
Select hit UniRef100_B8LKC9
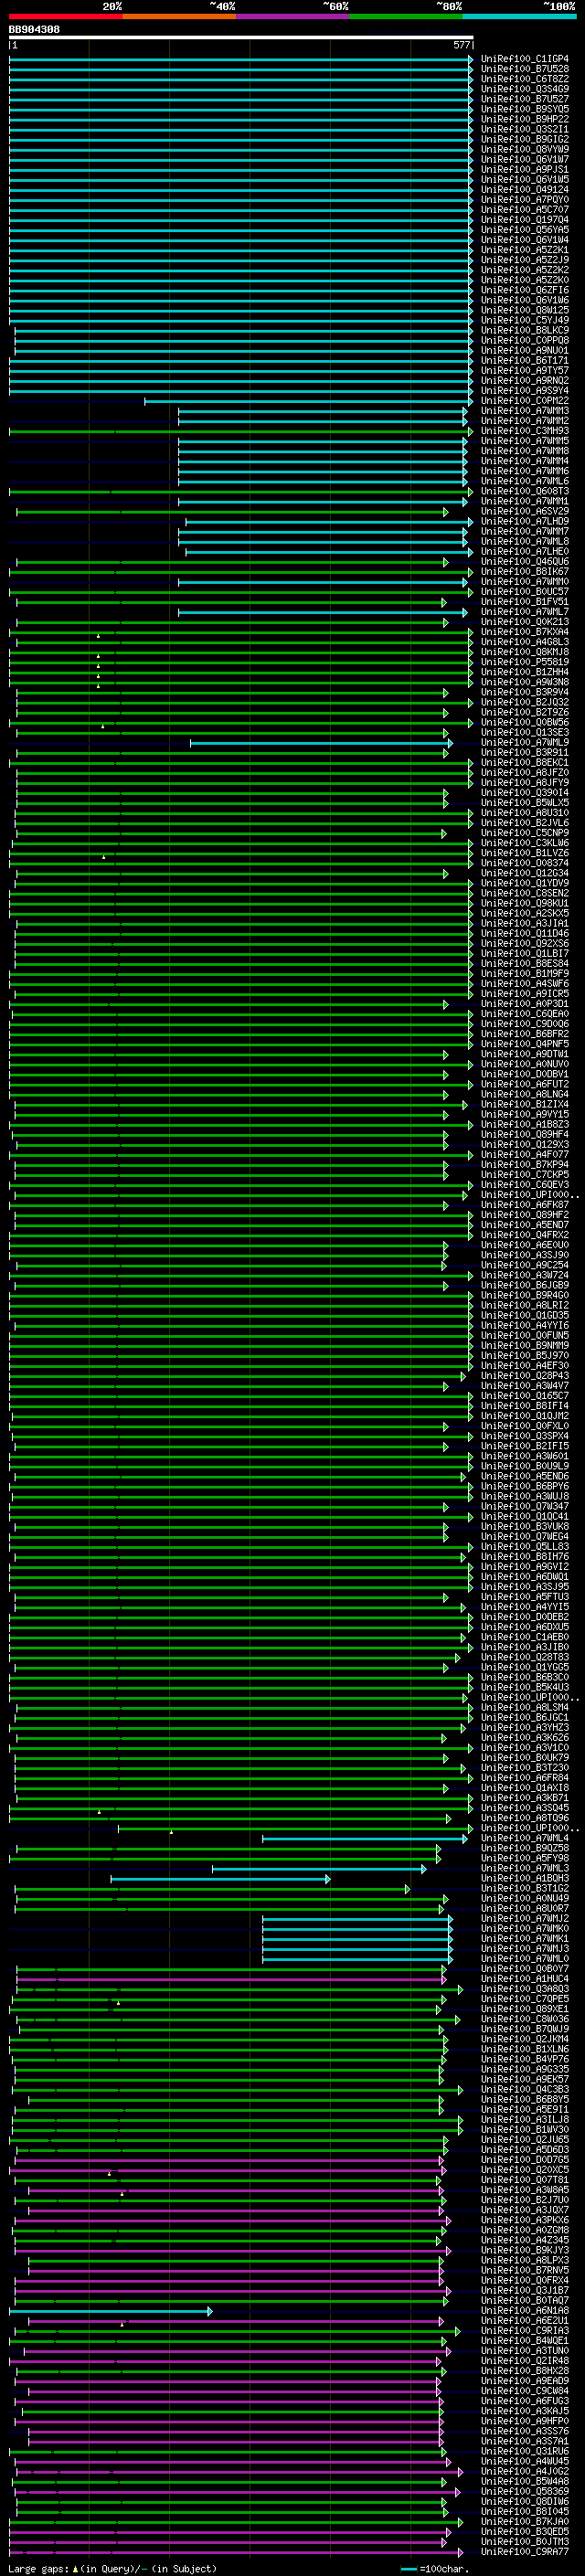[525, 330]
